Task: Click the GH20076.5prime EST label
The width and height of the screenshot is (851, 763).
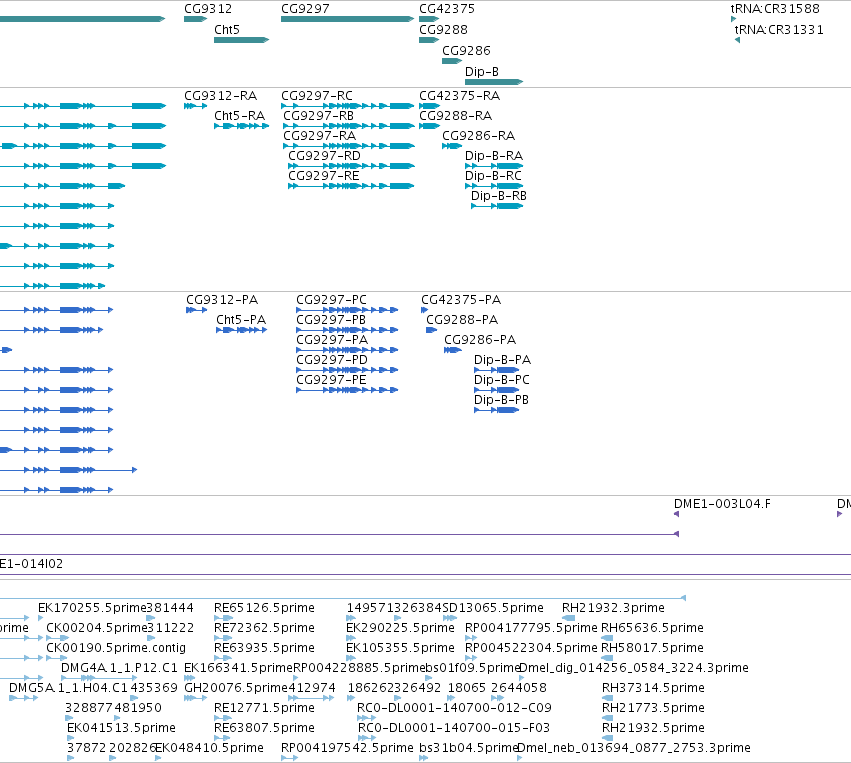Action: (236, 688)
